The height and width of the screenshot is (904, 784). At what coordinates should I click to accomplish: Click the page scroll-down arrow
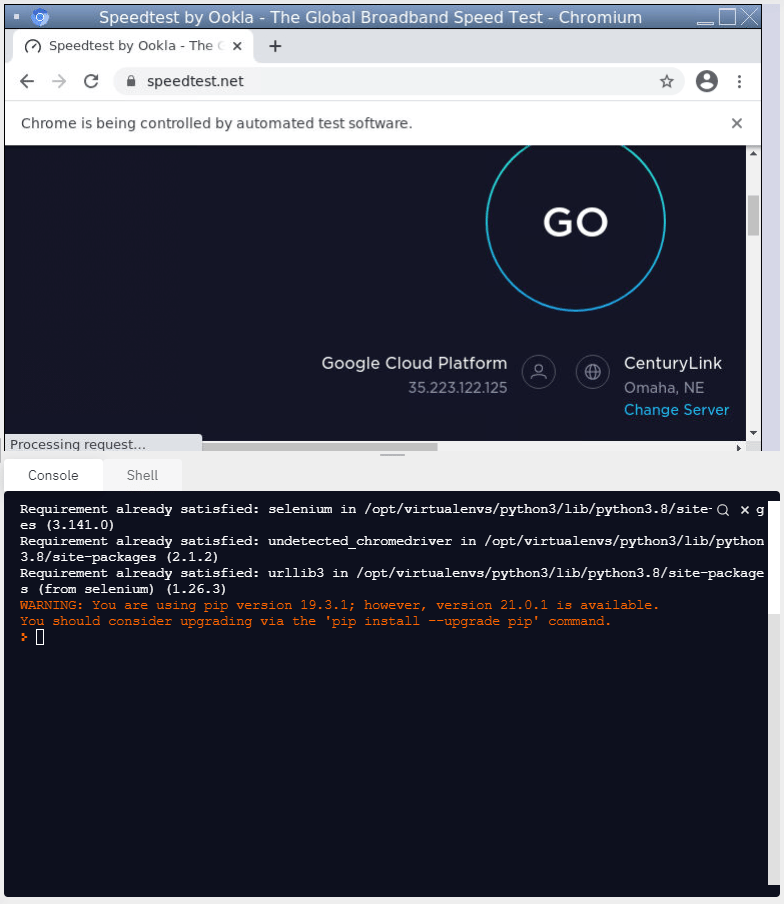[x=753, y=433]
